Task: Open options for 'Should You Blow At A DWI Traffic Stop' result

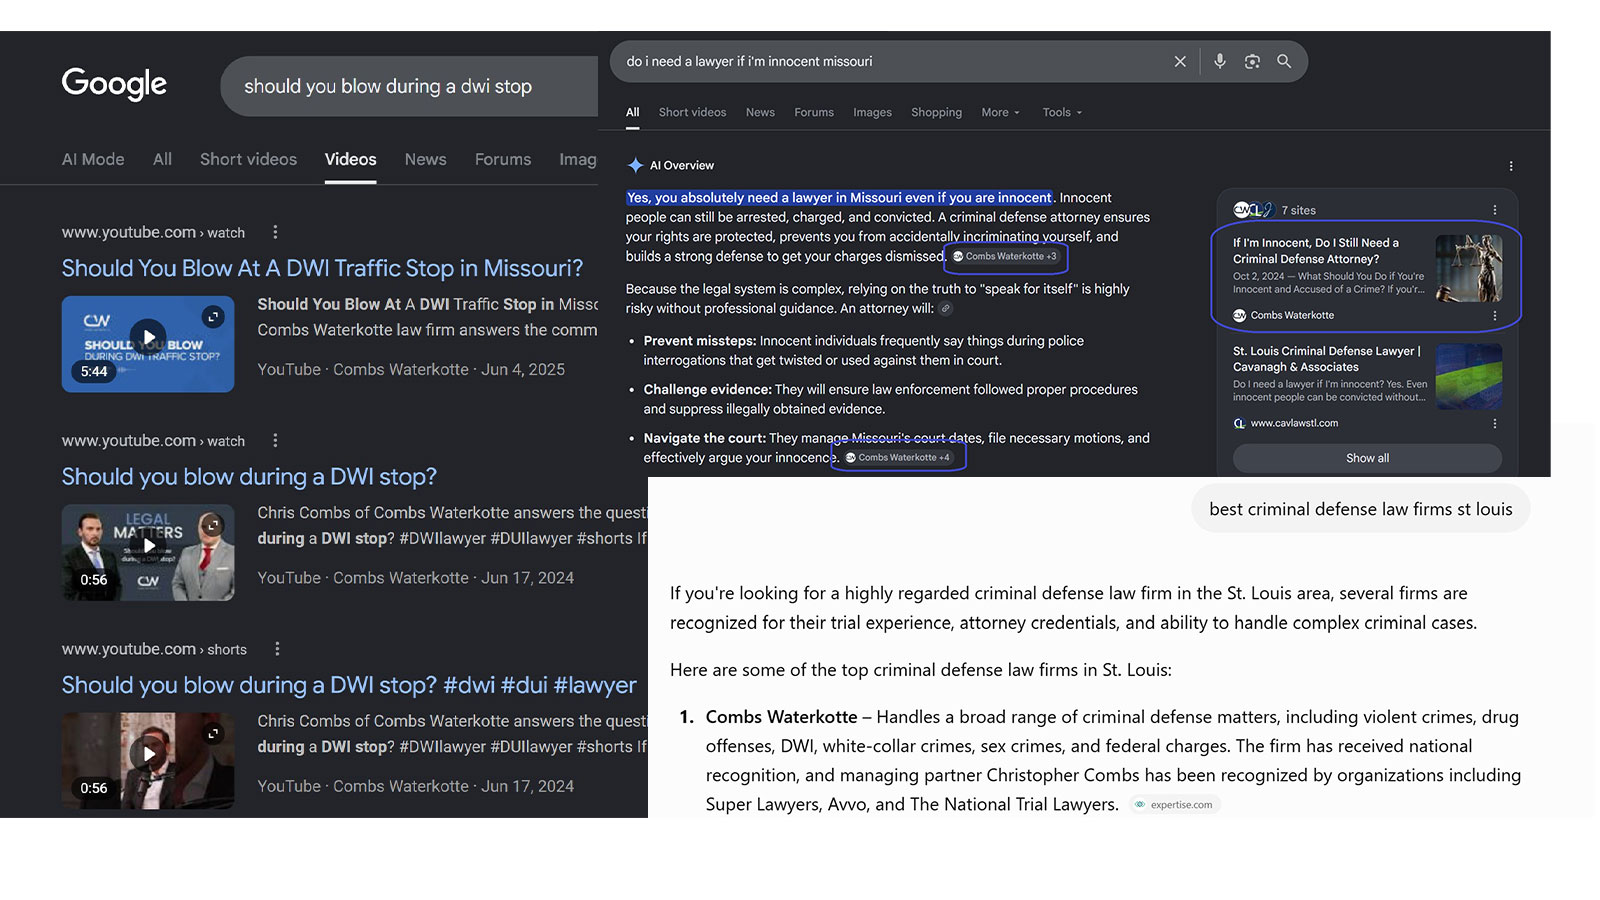Action: [275, 232]
